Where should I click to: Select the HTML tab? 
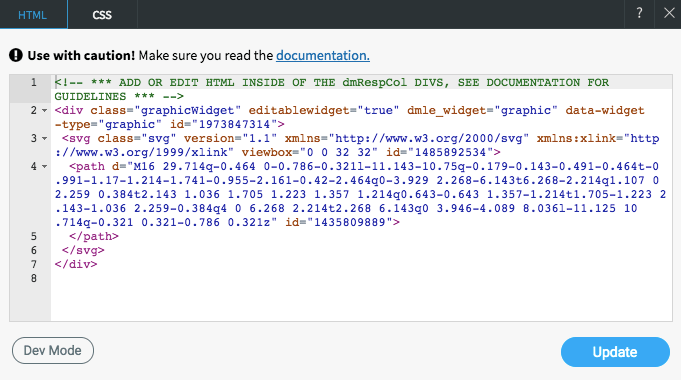33,15
